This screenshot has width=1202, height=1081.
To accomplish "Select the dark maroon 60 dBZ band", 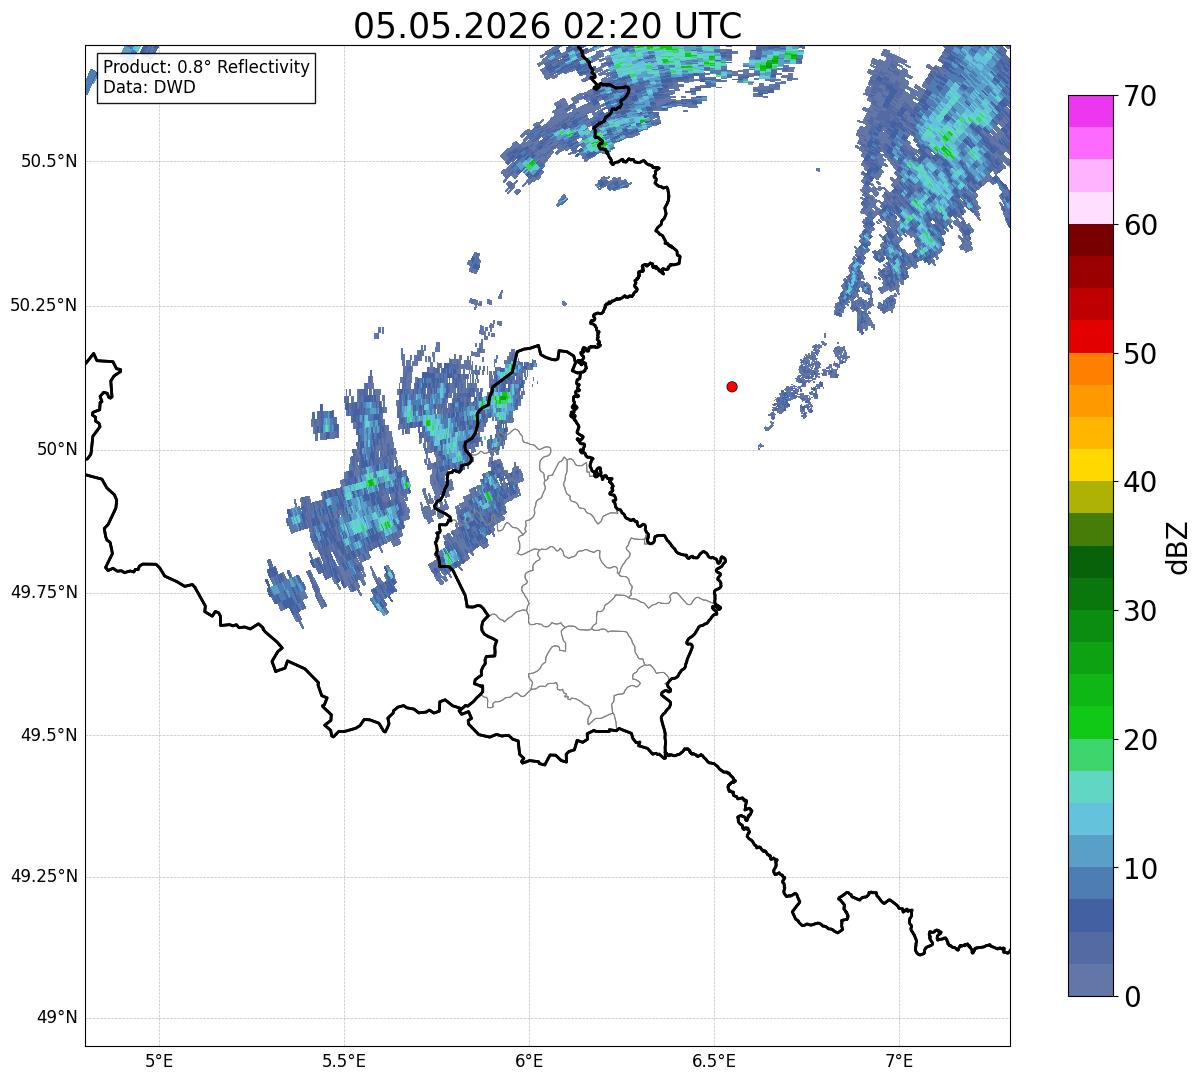I will [1090, 240].
